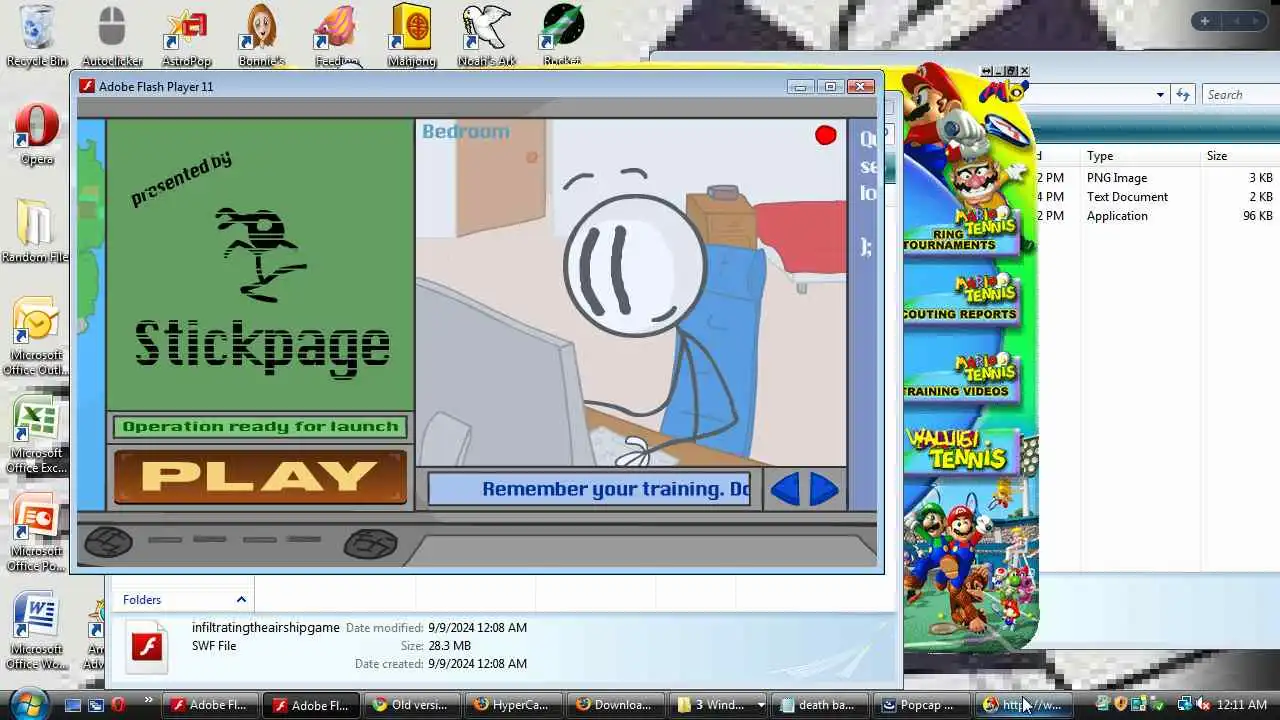The image size is (1280, 720).
Task: Sort by the Type column header
Action: point(1140,156)
